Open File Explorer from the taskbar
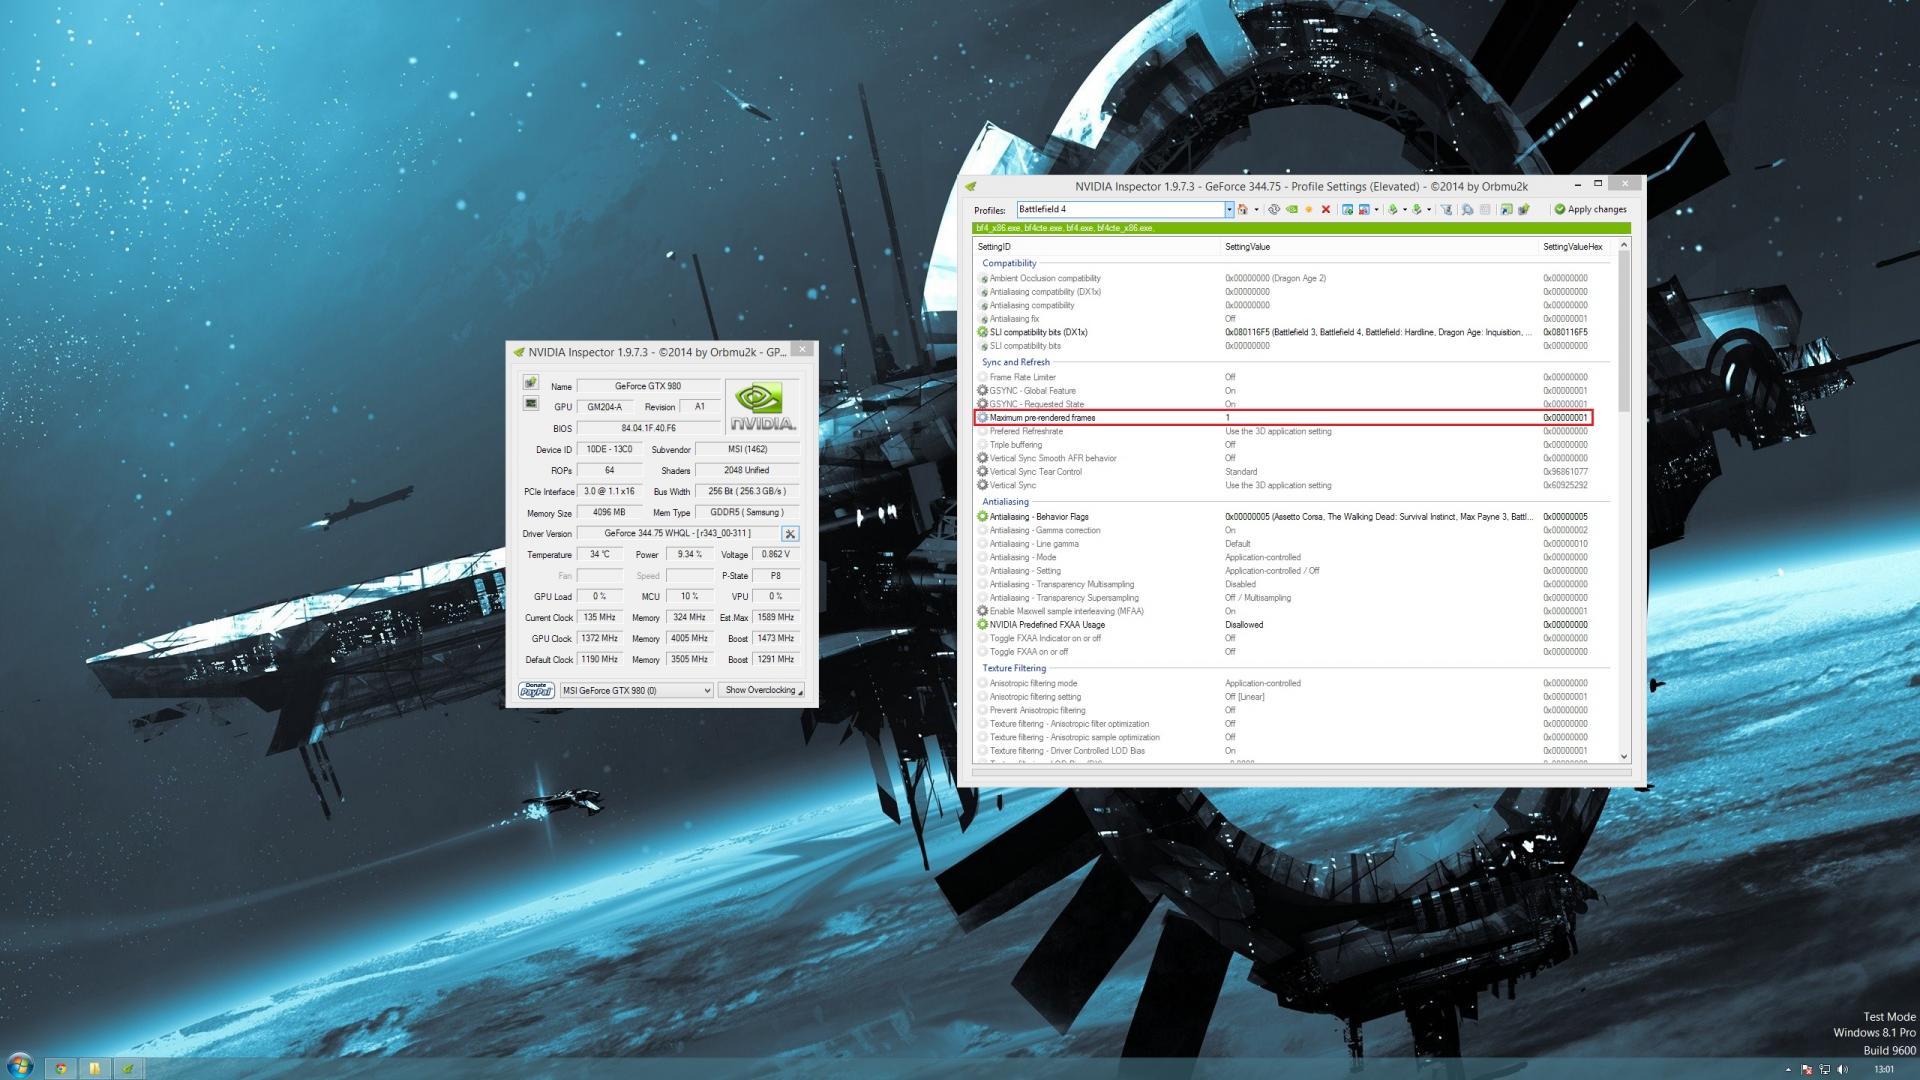The width and height of the screenshot is (1920, 1080). 94,1068
